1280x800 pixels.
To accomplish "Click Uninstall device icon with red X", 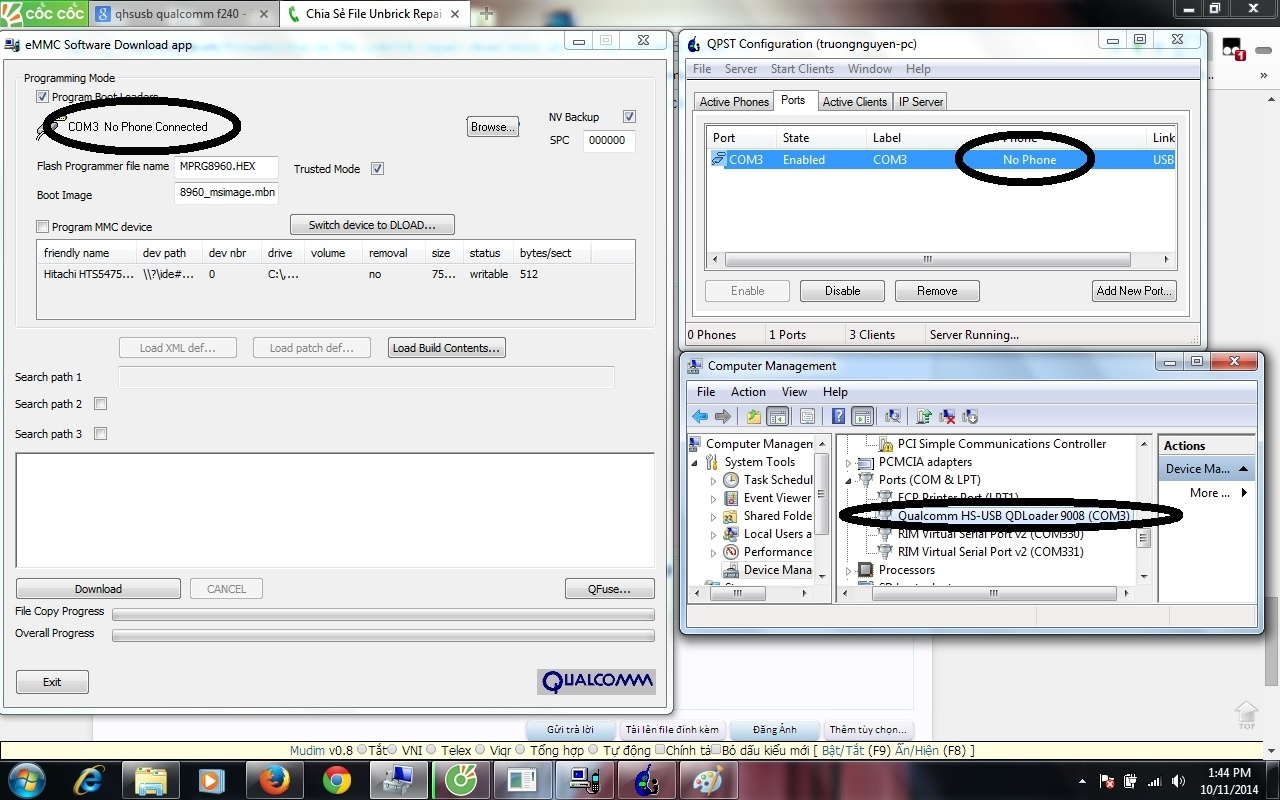I will (x=947, y=417).
